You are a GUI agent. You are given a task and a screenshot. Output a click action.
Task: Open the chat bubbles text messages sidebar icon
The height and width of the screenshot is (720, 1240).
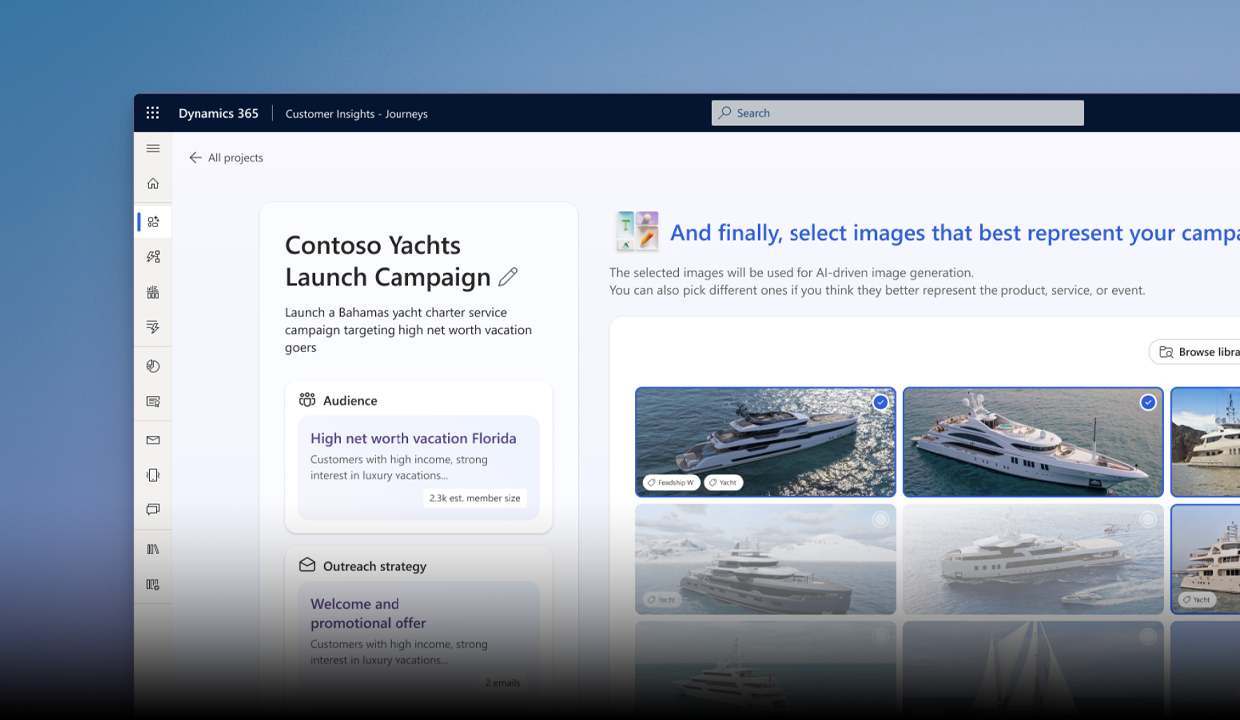point(153,509)
